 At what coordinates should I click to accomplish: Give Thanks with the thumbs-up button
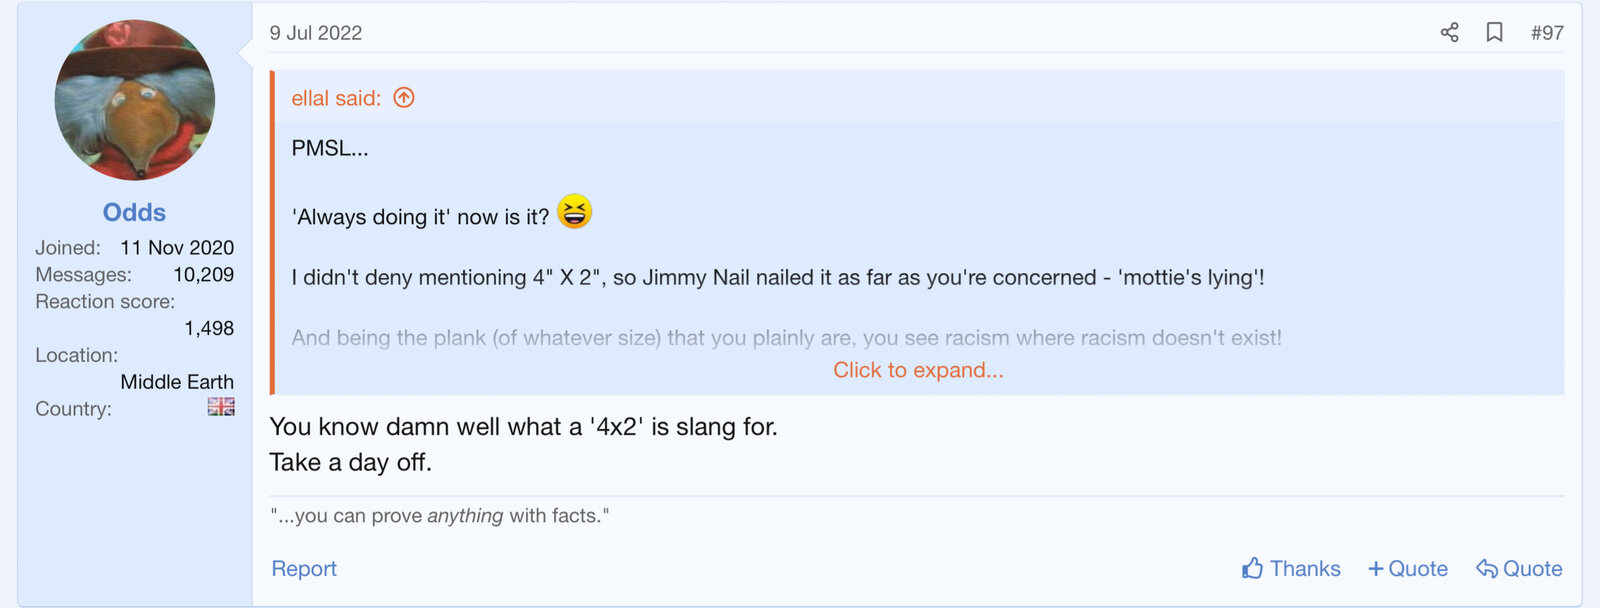[1291, 569]
